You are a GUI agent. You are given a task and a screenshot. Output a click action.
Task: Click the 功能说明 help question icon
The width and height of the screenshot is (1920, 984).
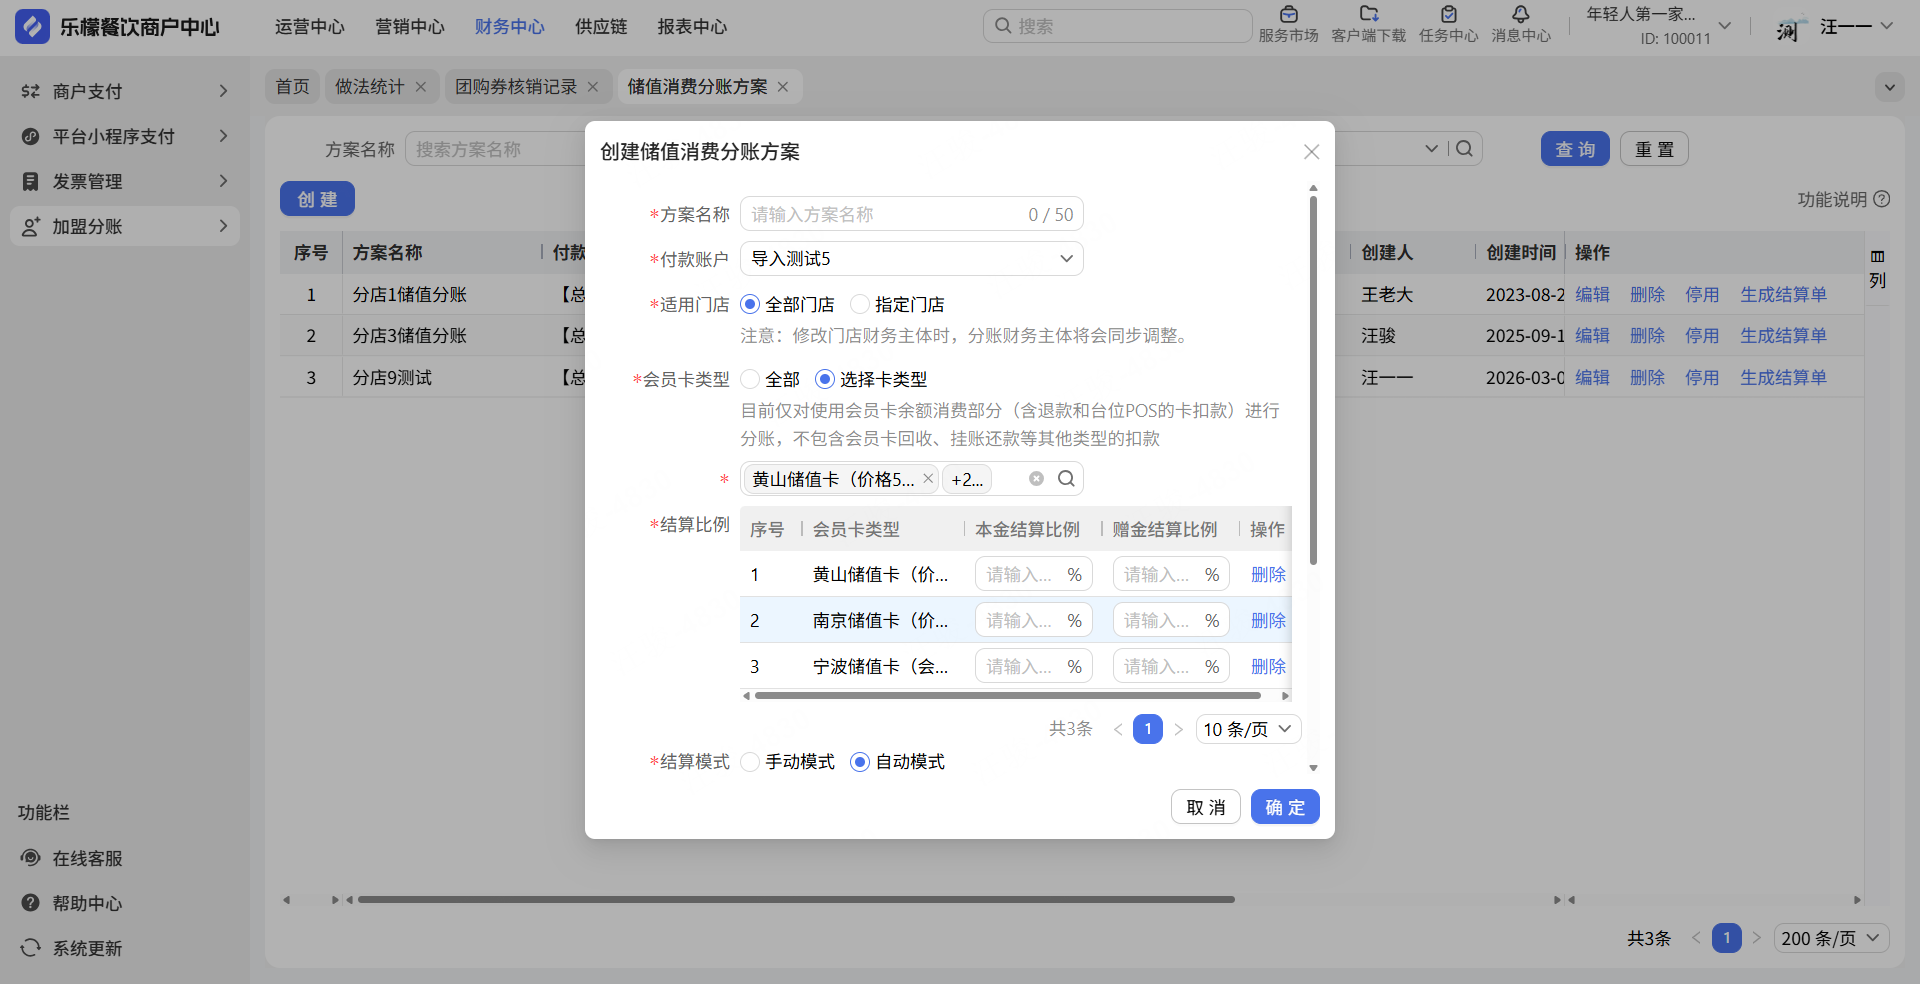tap(1881, 199)
